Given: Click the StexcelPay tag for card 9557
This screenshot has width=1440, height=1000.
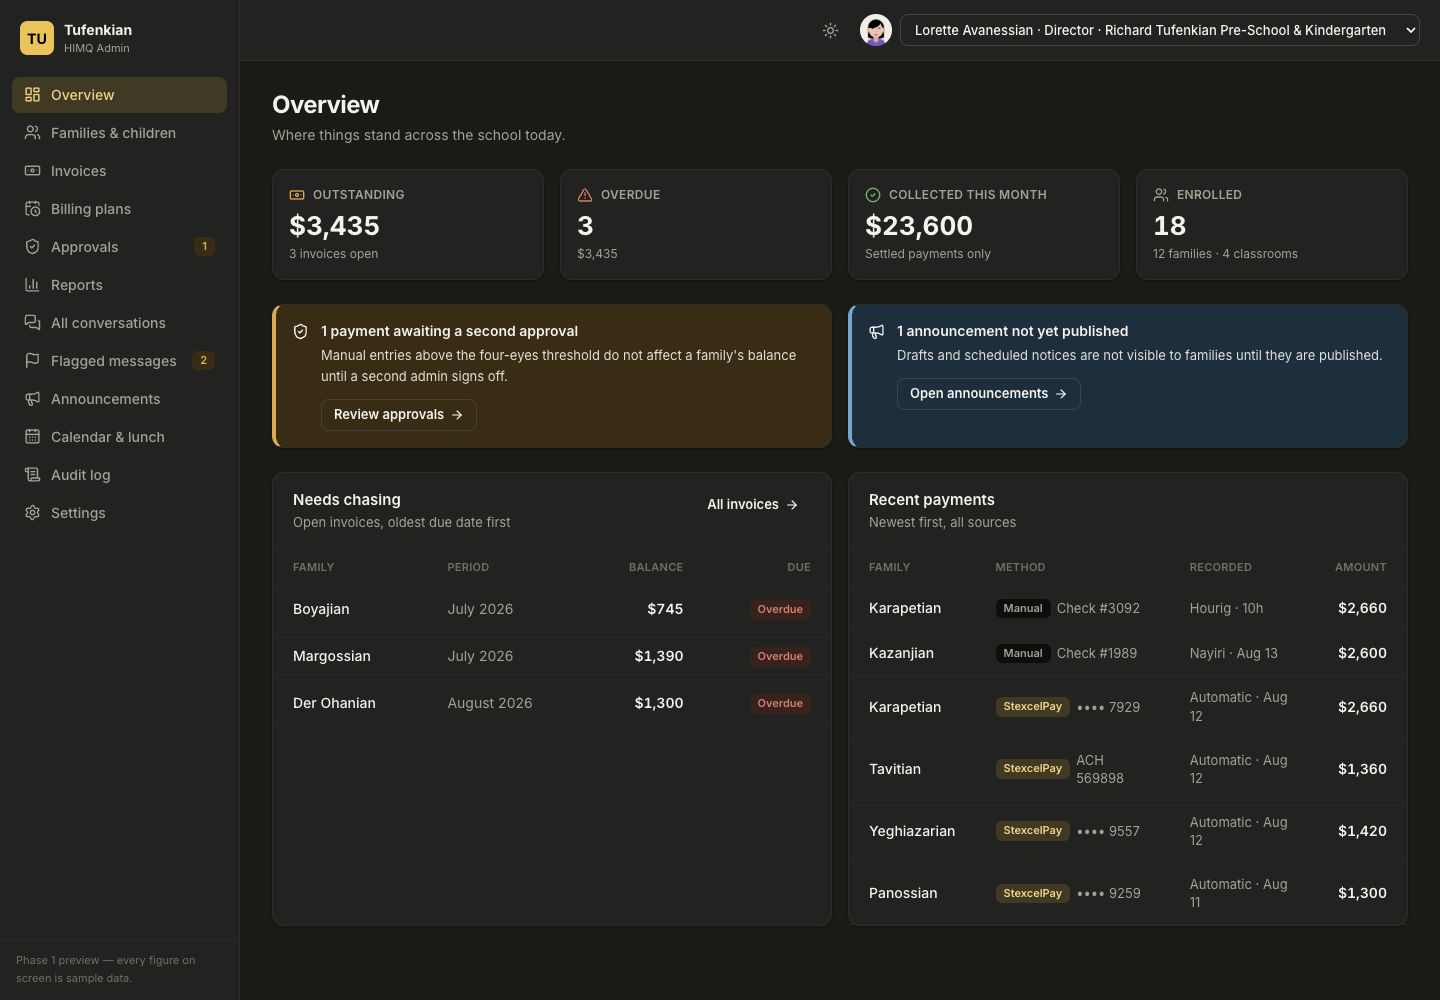Looking at the screenshot, I should [1032, 831].
